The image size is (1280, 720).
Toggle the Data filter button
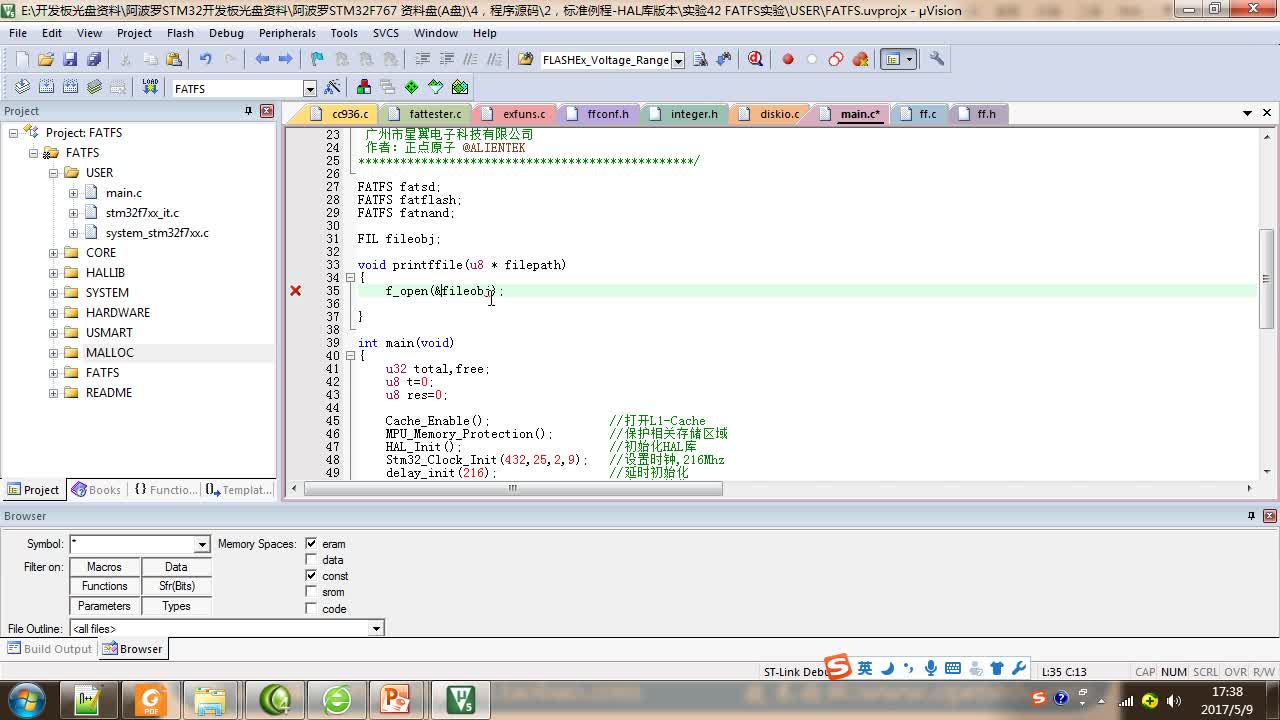click(176, 567)
